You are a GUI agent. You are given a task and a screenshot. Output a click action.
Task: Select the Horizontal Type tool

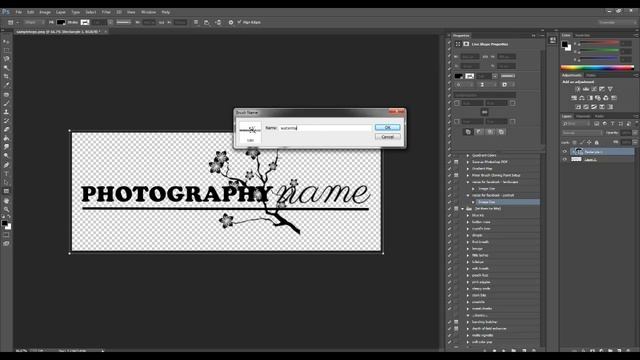[6, 174]
